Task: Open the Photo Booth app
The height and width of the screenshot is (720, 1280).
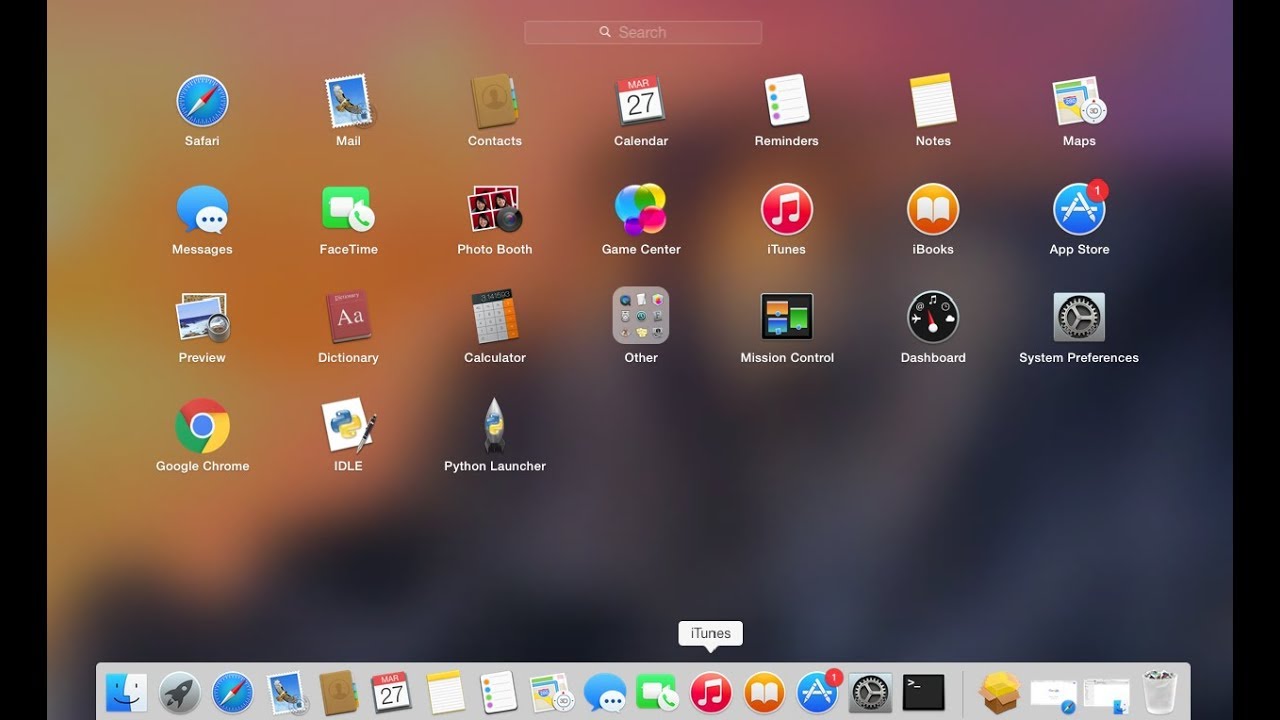Action: click(x=495, y=210)
